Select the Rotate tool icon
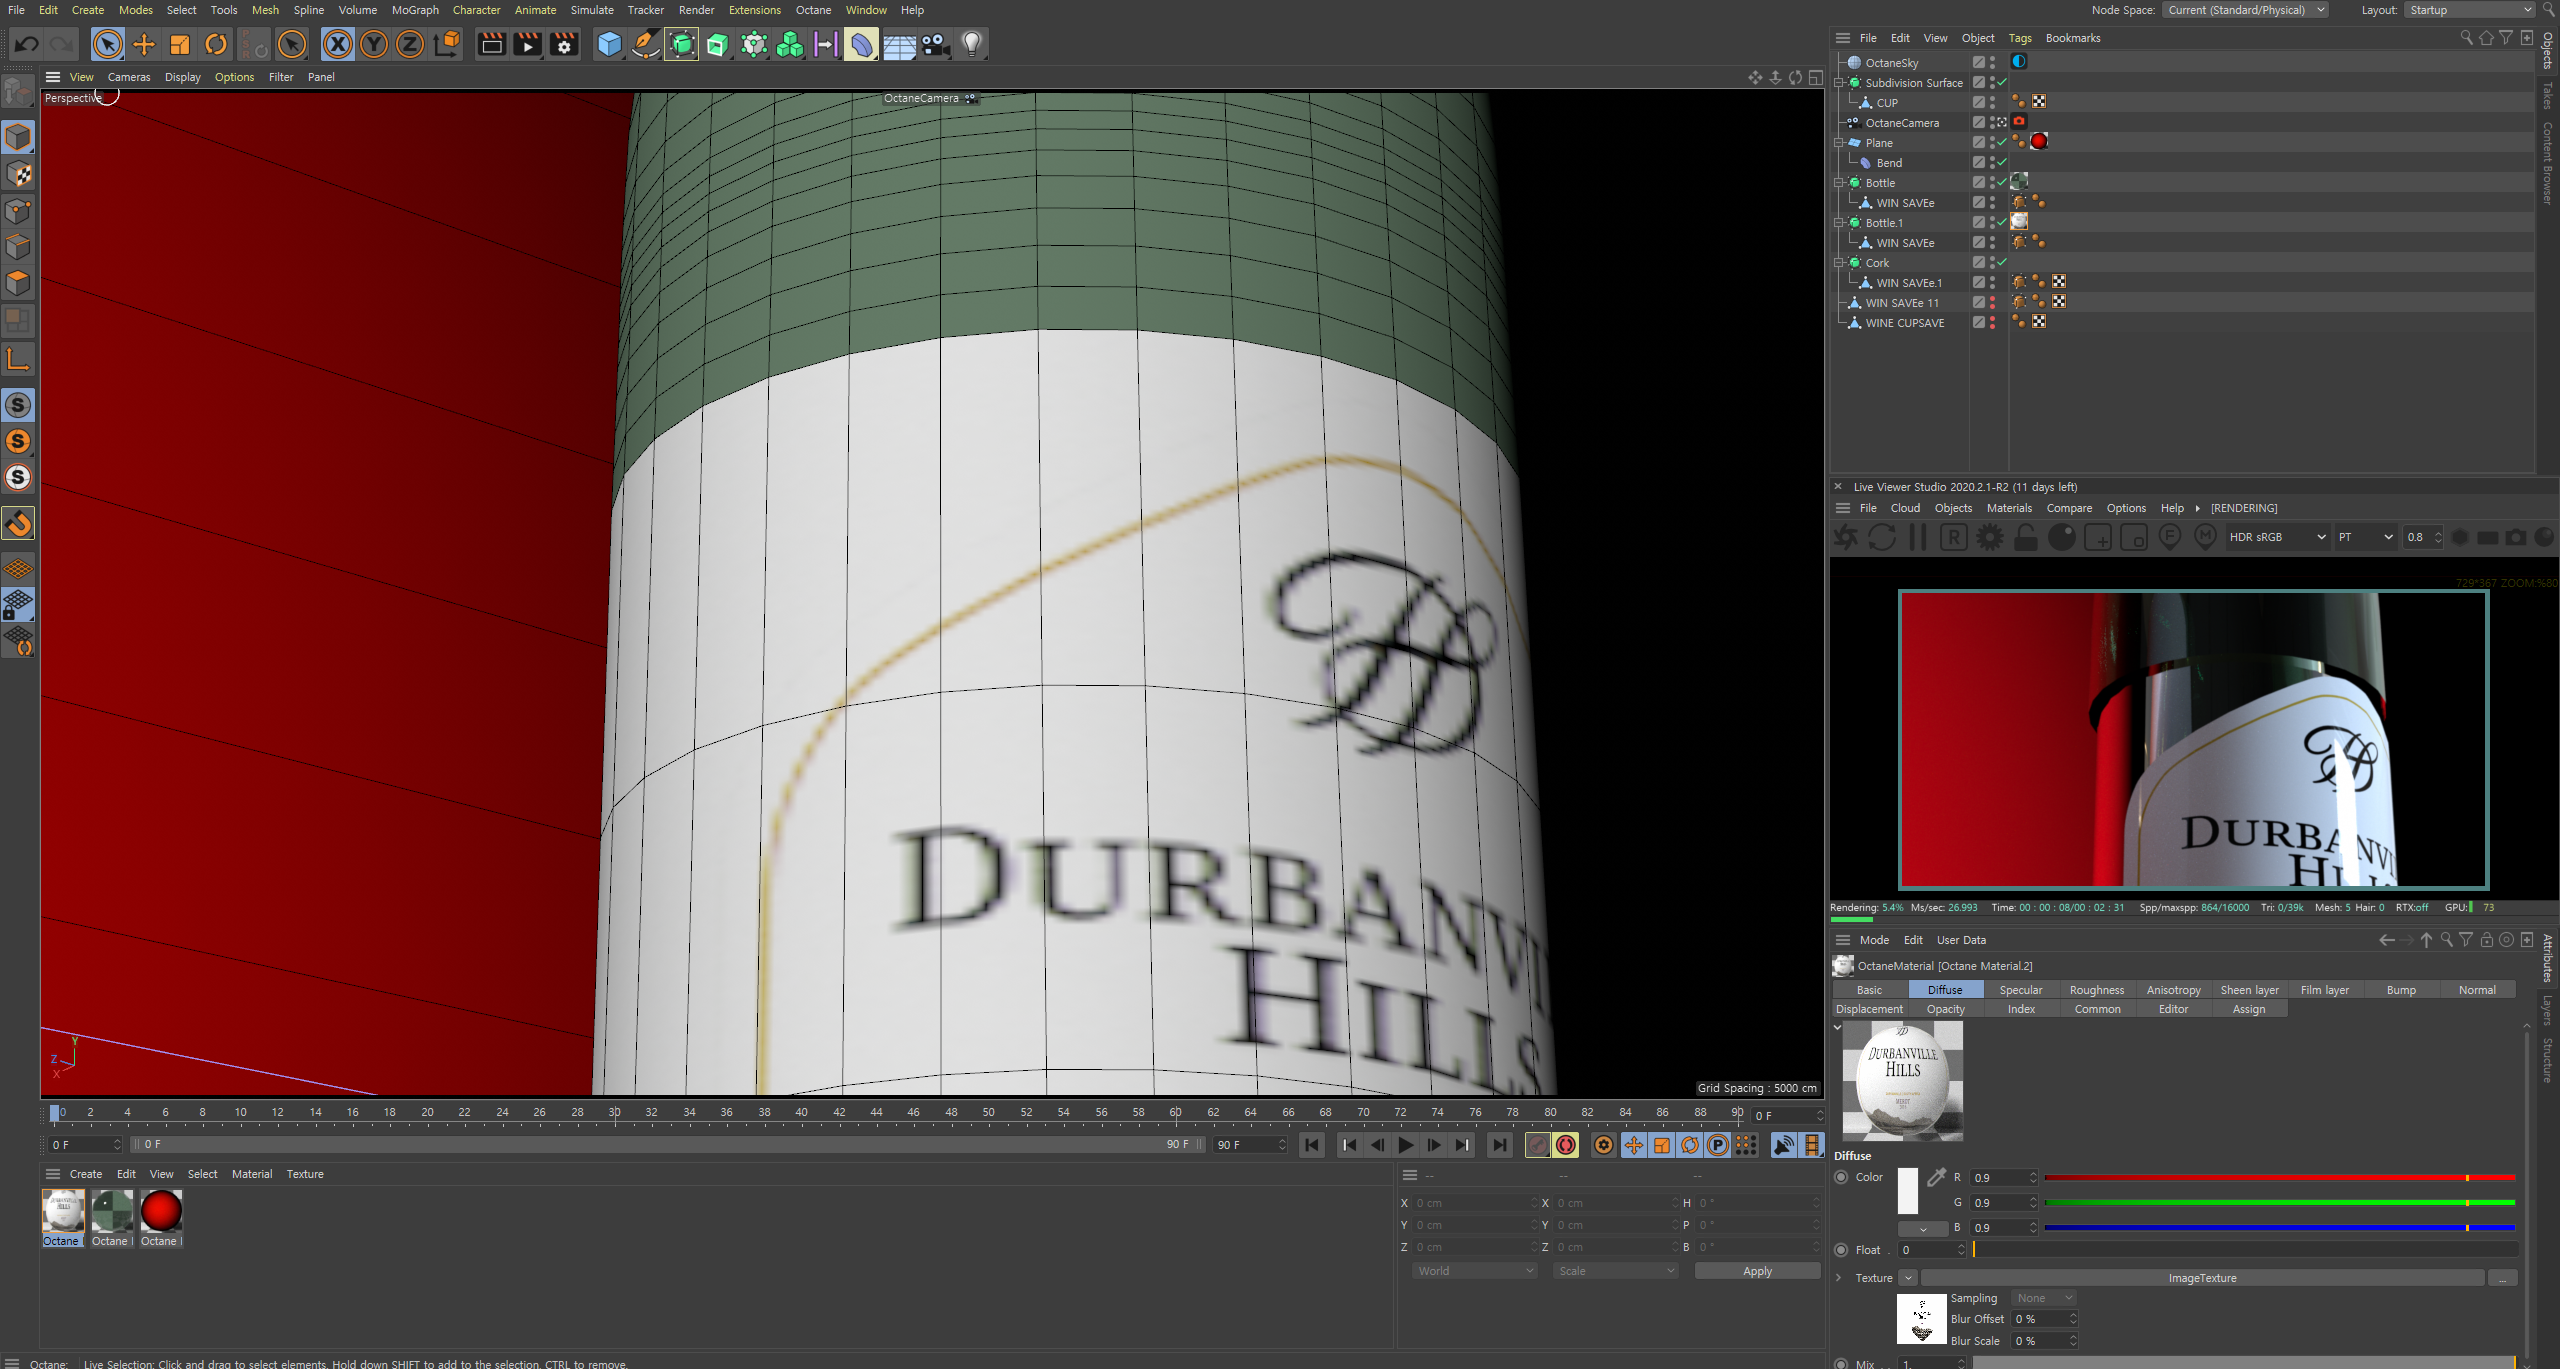This screenshot has height=1369, width=2560. [216, 44]
